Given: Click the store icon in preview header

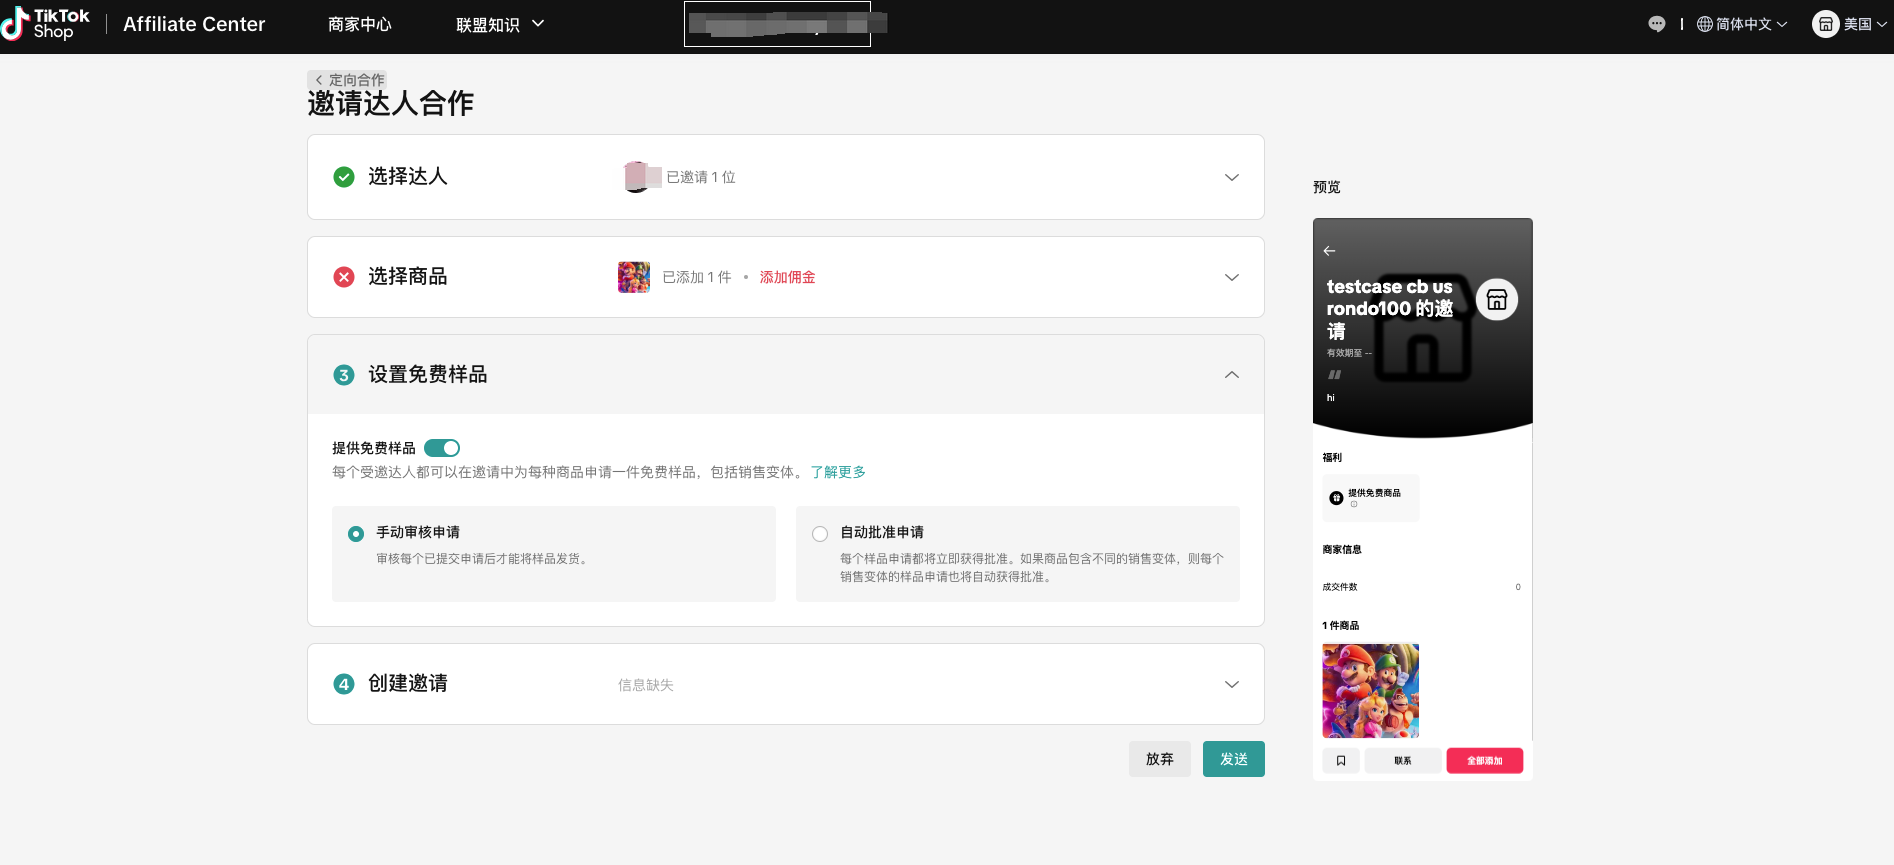Looking at the screenshot, I should point(1496,300).
